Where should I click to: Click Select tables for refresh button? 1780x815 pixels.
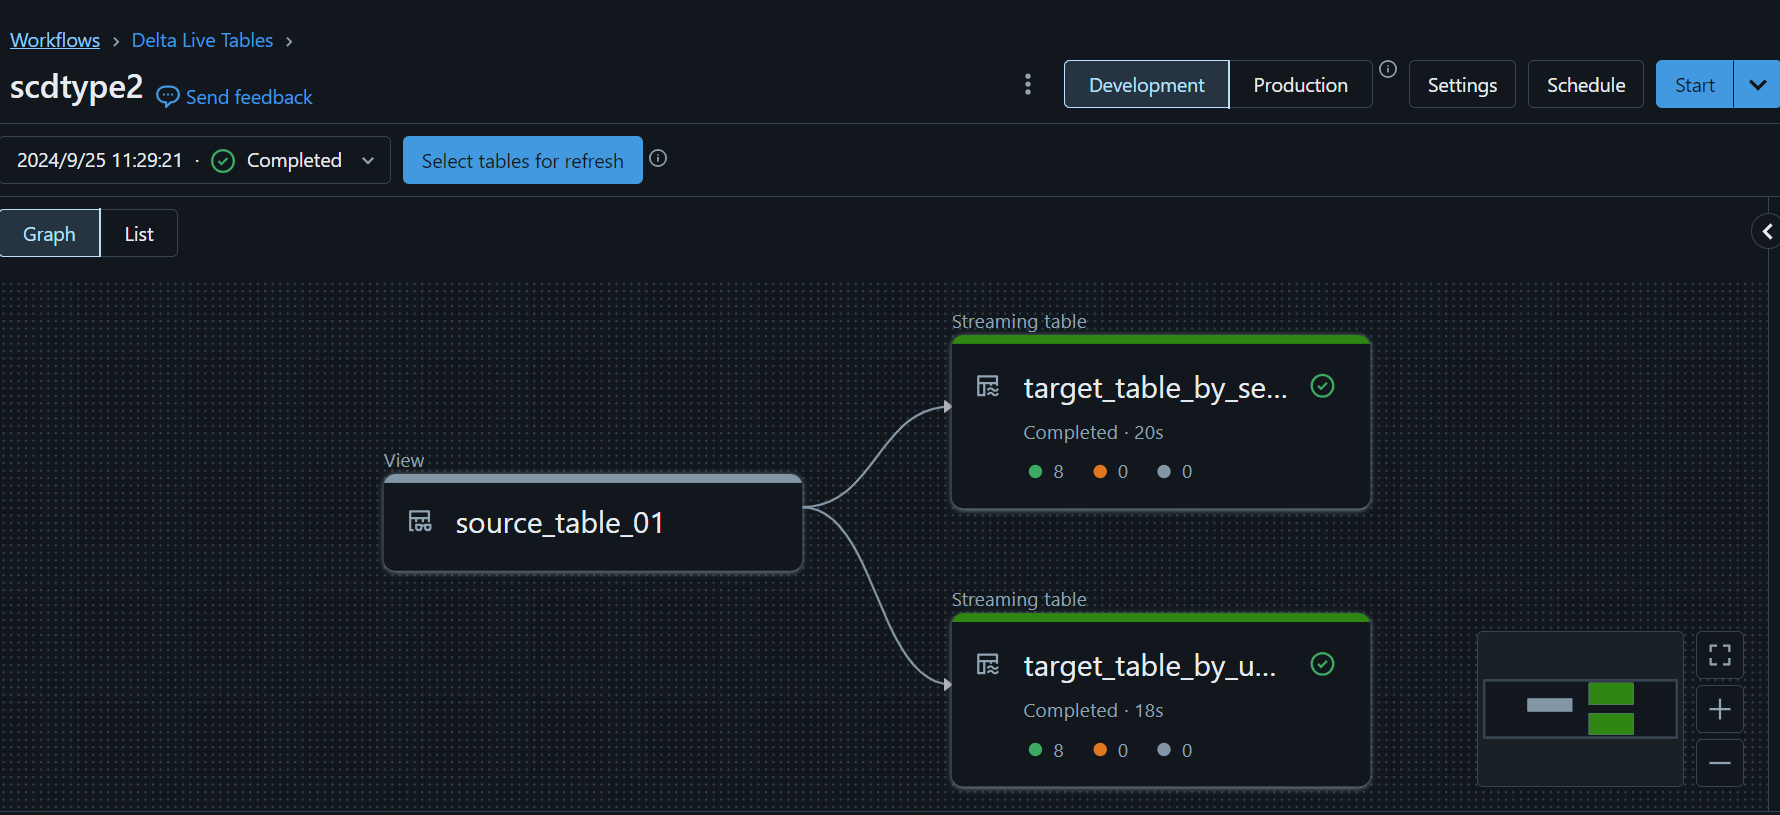click(x=522, y=160)
